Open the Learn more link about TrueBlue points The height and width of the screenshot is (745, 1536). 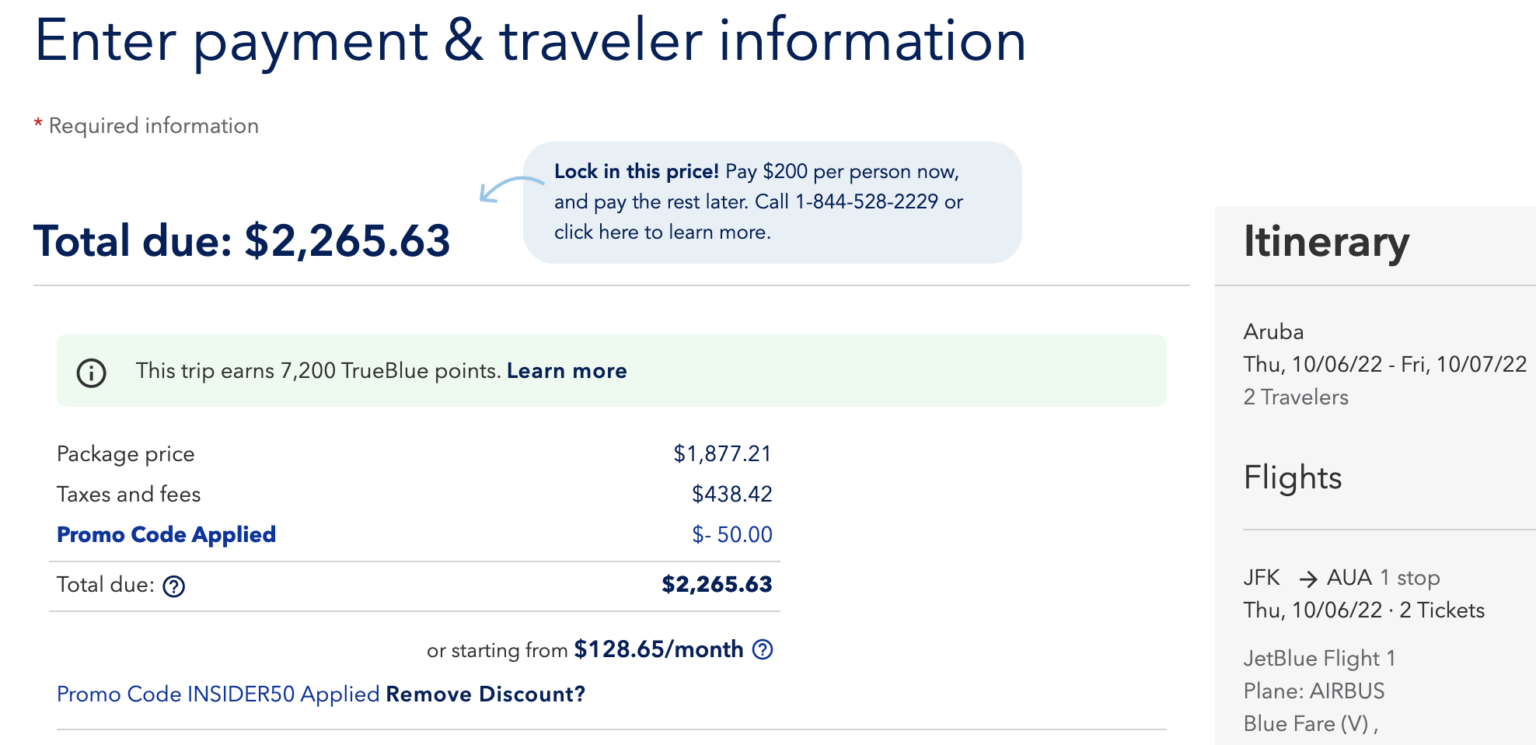566,371
